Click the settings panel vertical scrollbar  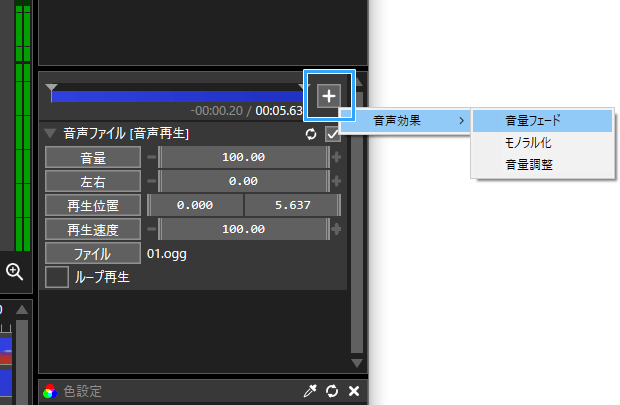pos(357,221)
